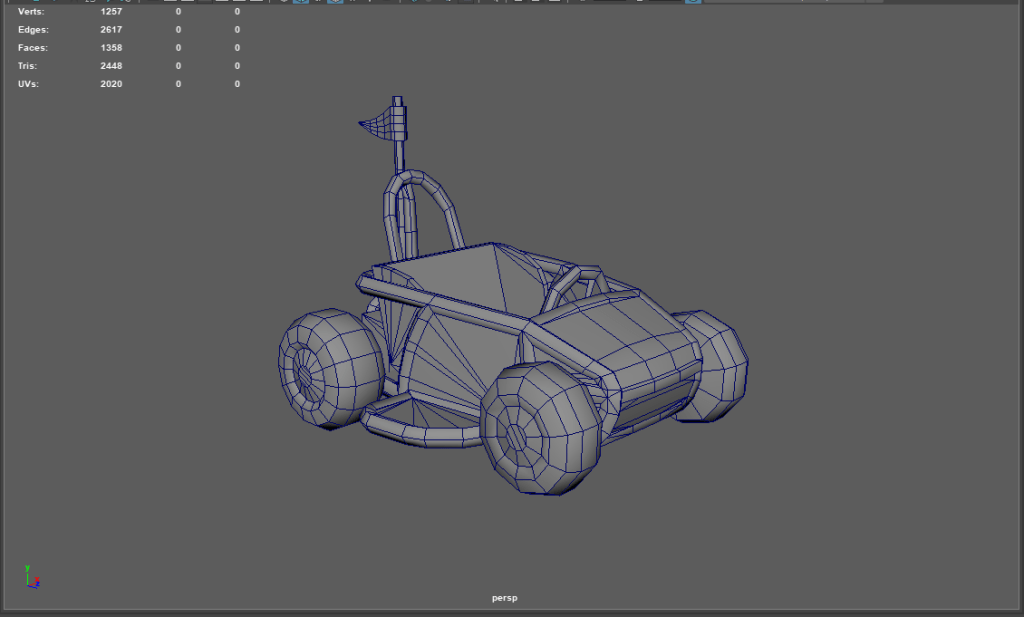
Task: Click the hub center of rear wheel
Action: (305, 374)
